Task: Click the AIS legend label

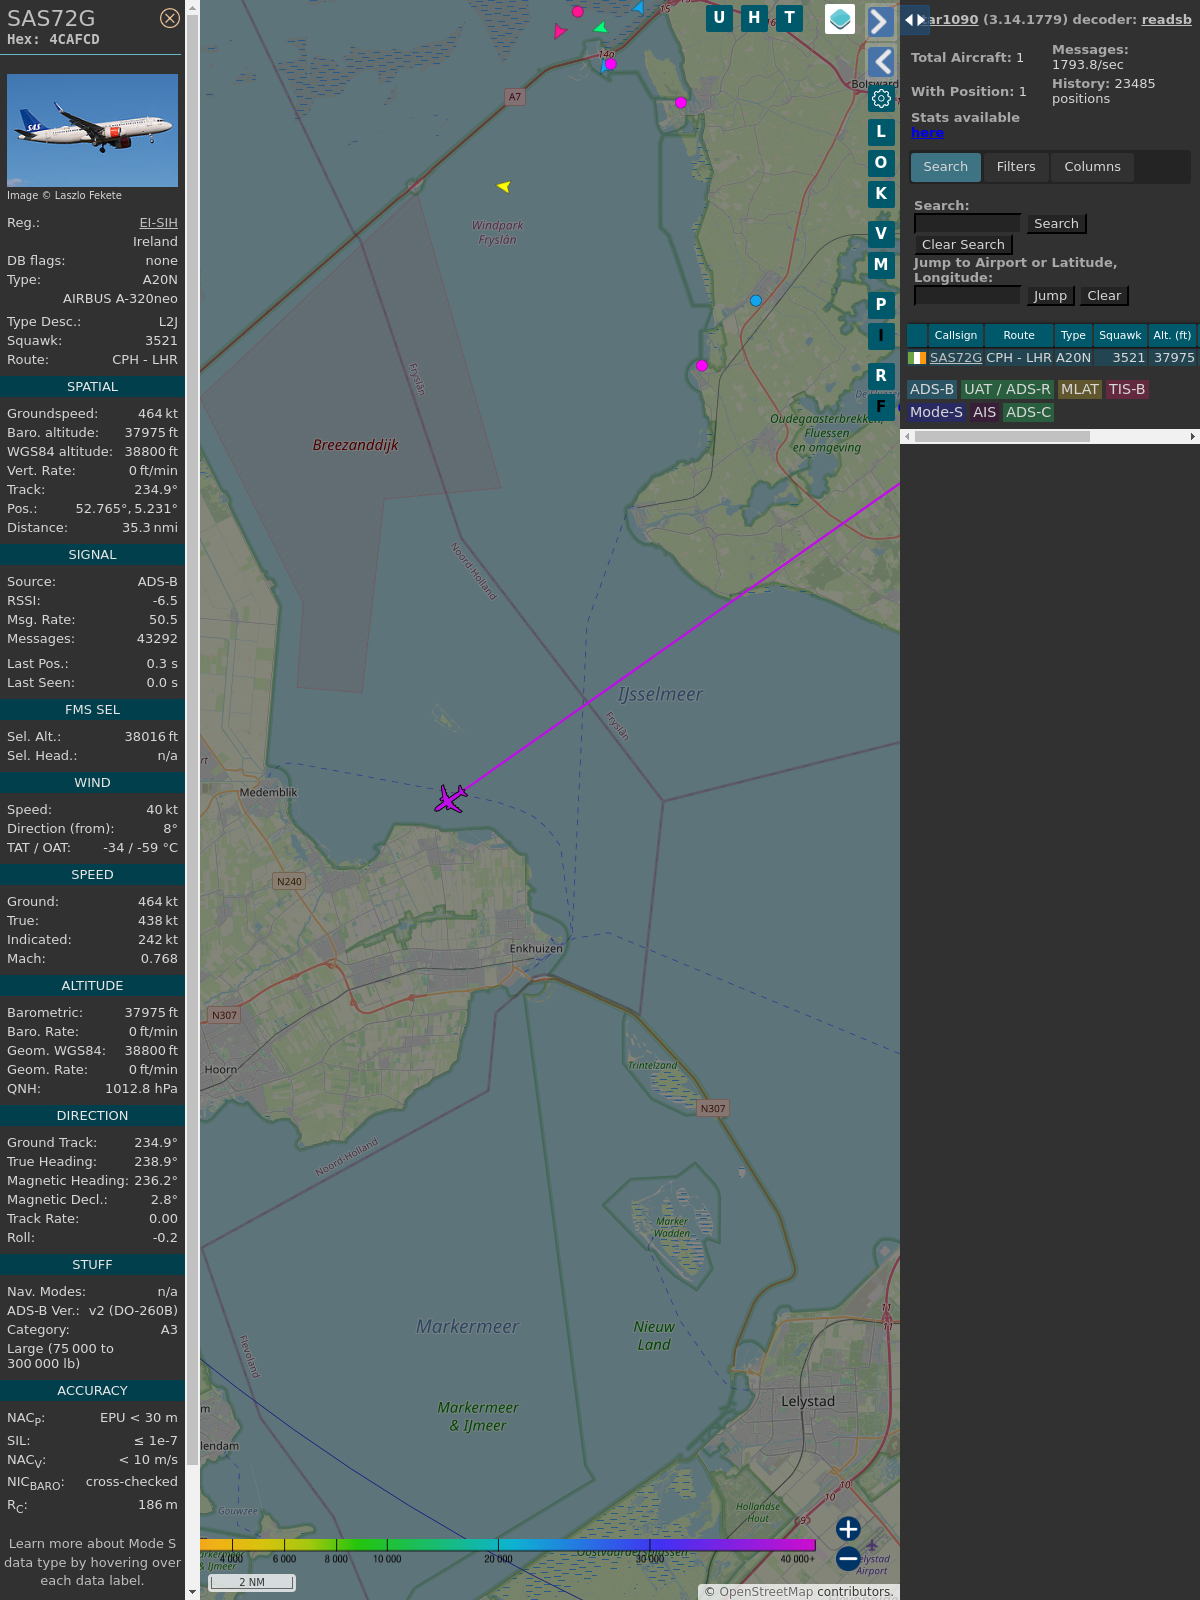Action: [x=985, y=412]
